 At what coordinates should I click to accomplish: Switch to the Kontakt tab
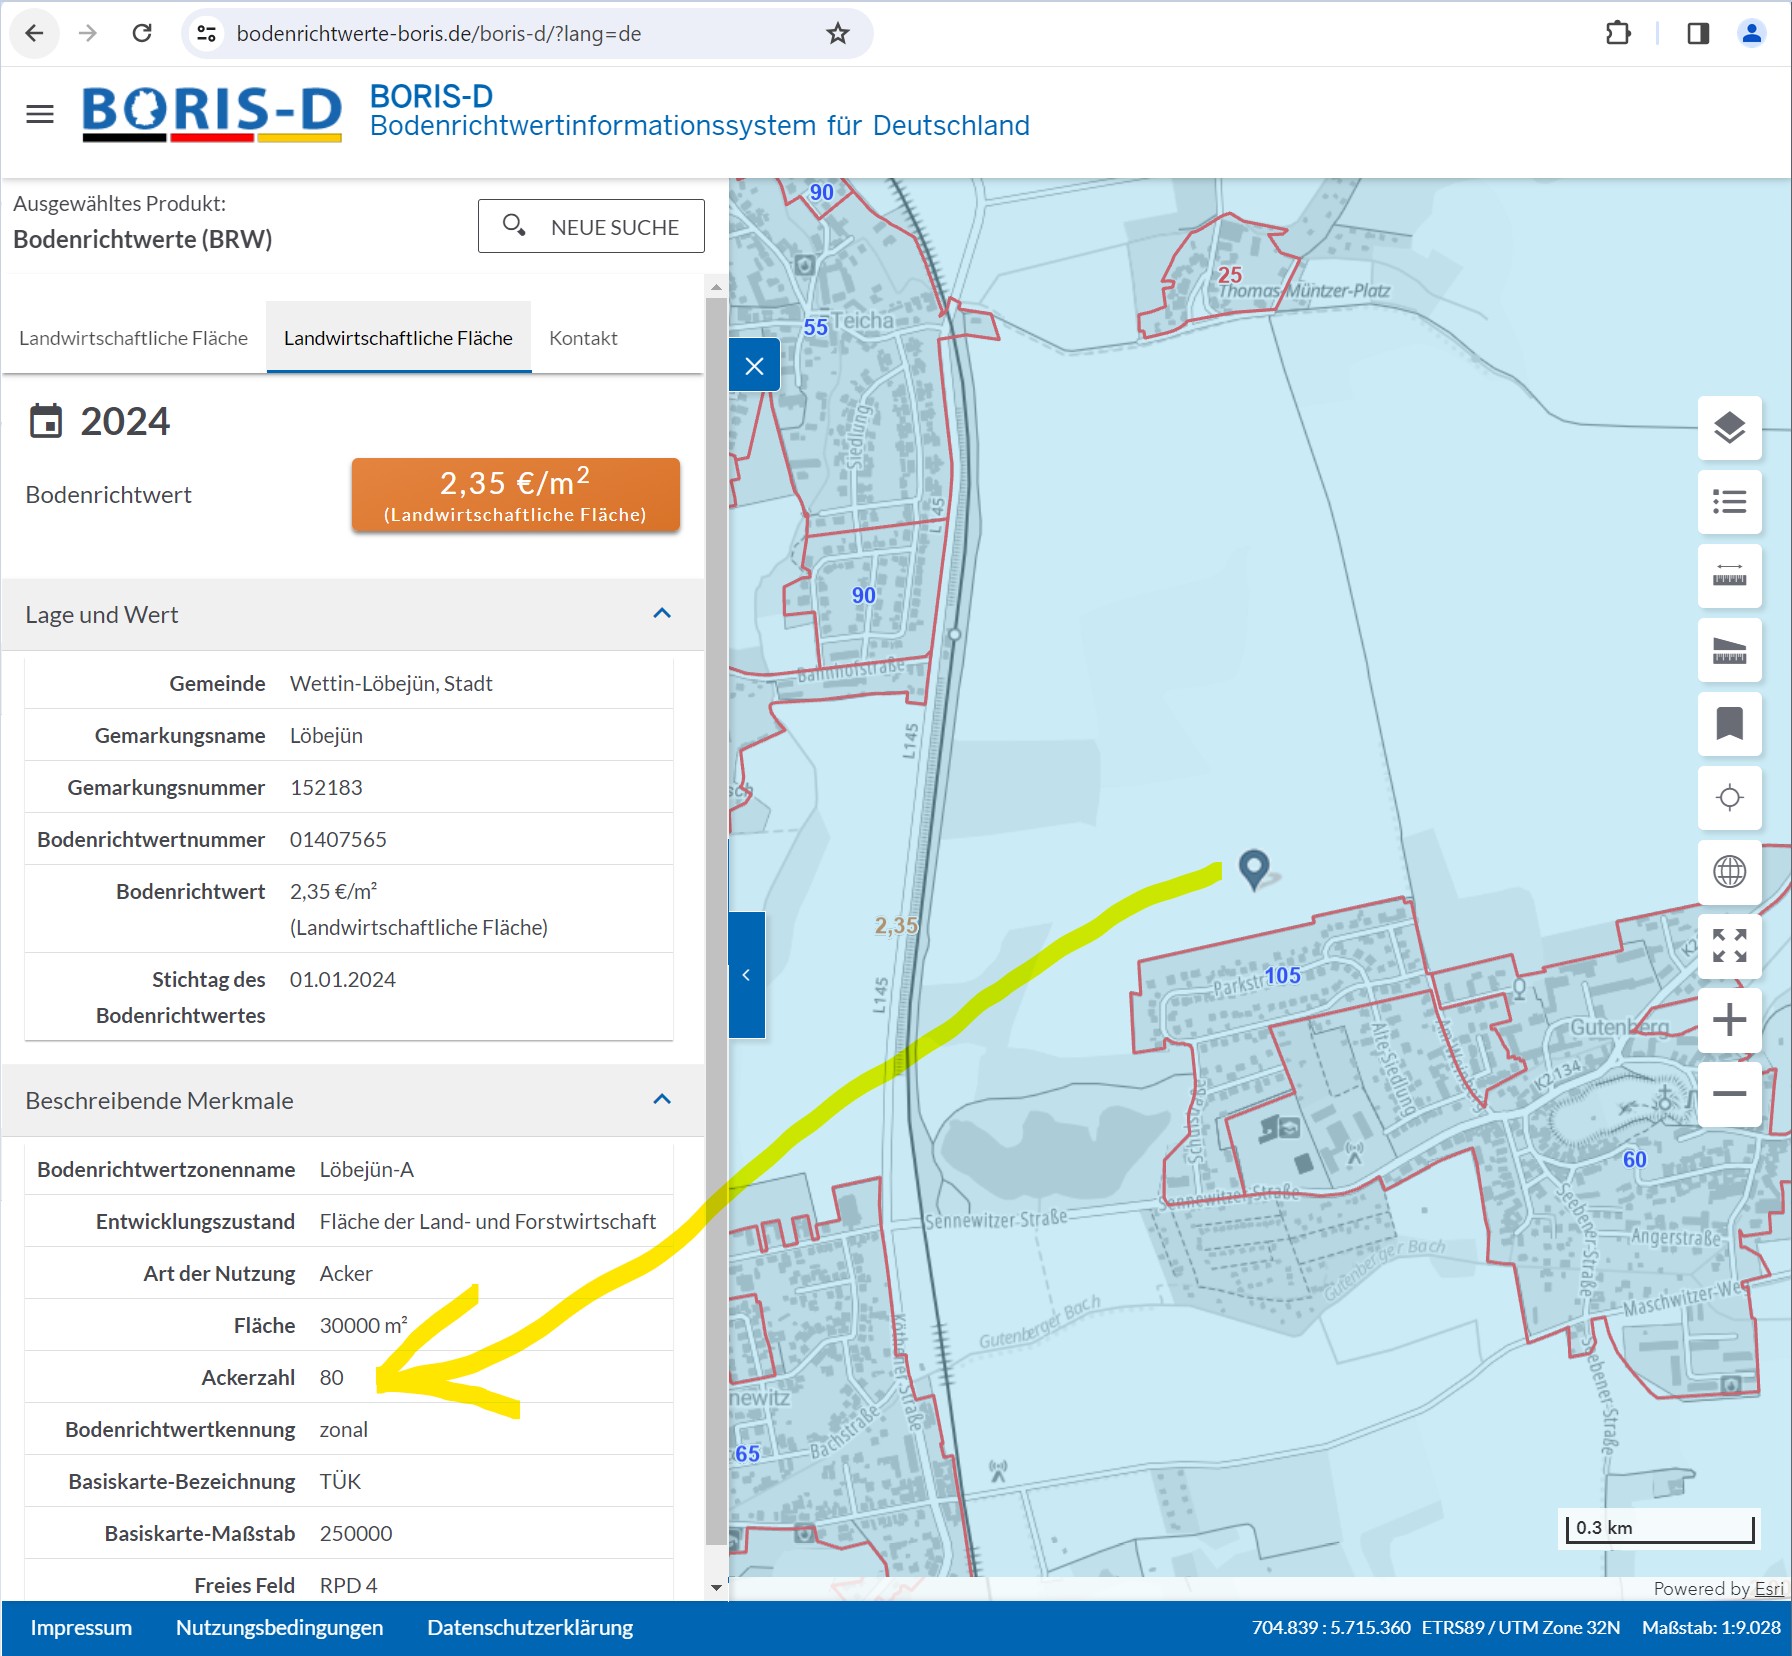pos(583,338)
